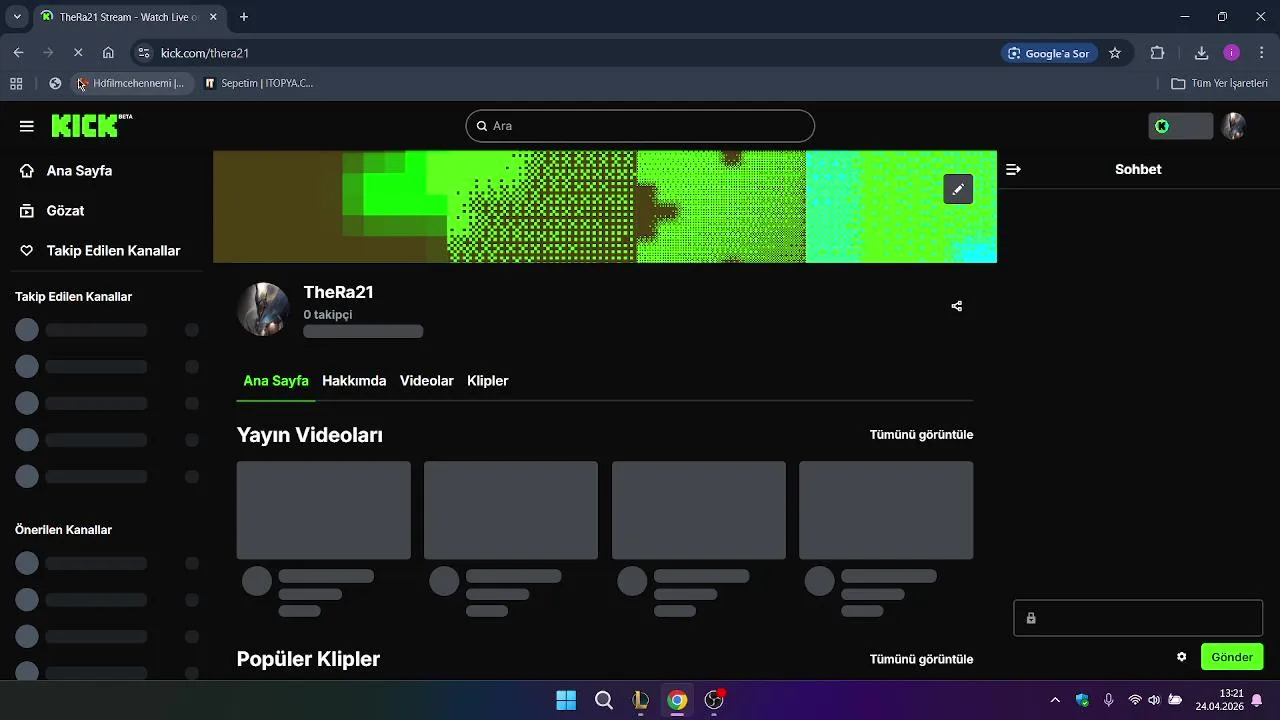Click the microphone tray icon
This screenshot has height=720, width=1280.
click(x=1108, y=700)
